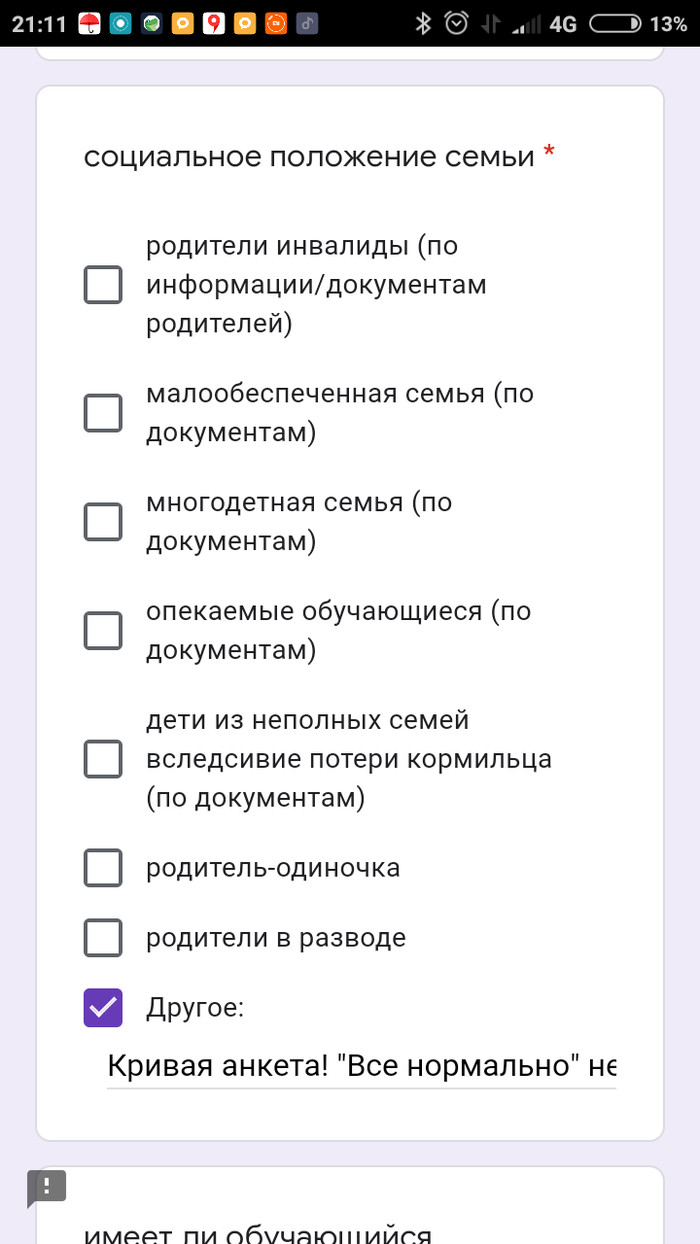Uncheck the "Другое" checkbox
This screenshot has width=700, height=1244.
(x=103, y=1008)
